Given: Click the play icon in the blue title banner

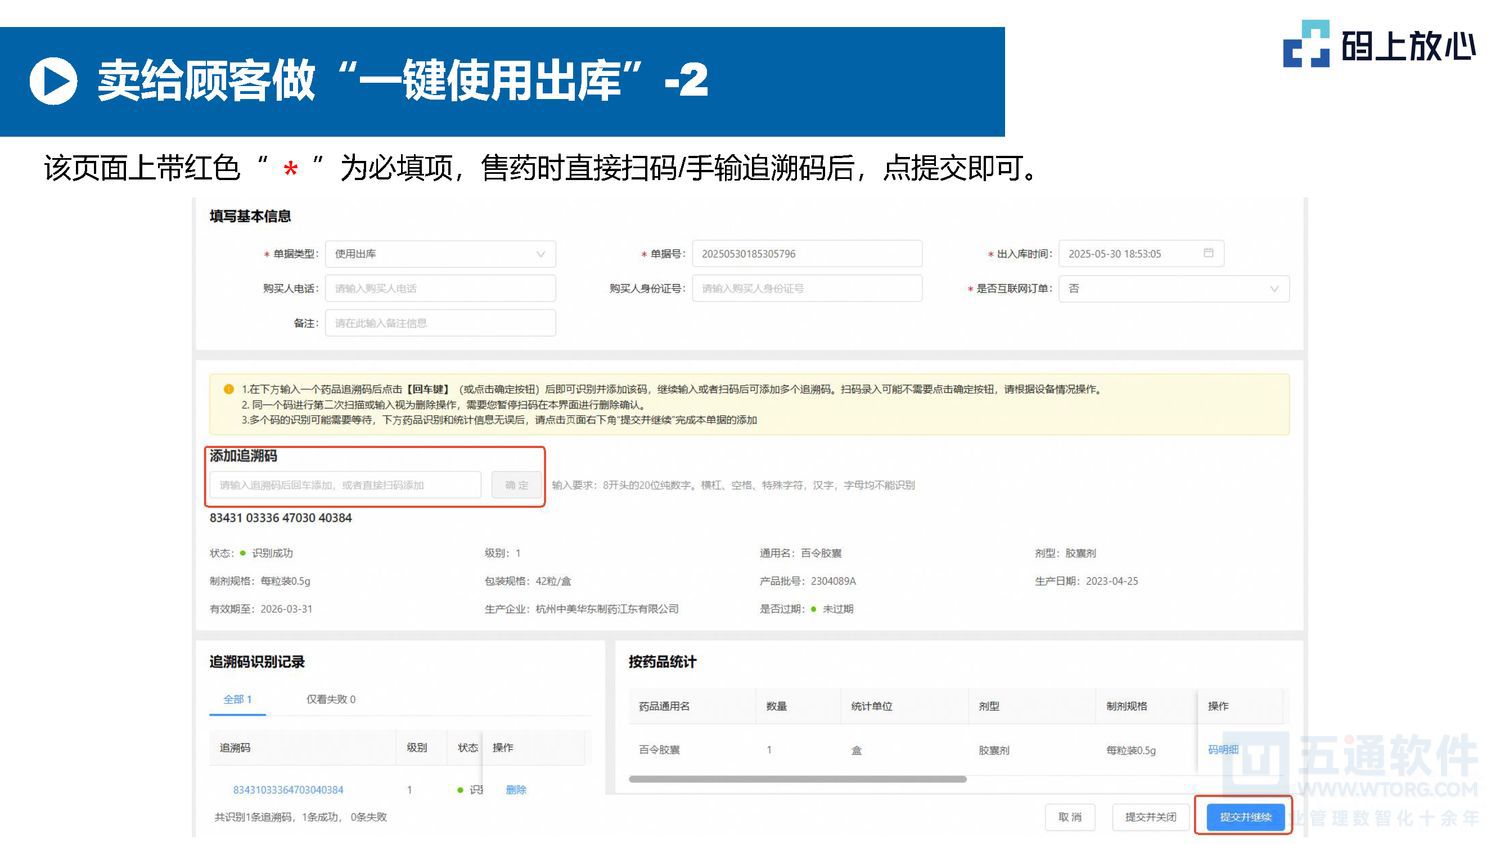Looking at the screenshot, I should pyautogui.click(x=55, y=81).
